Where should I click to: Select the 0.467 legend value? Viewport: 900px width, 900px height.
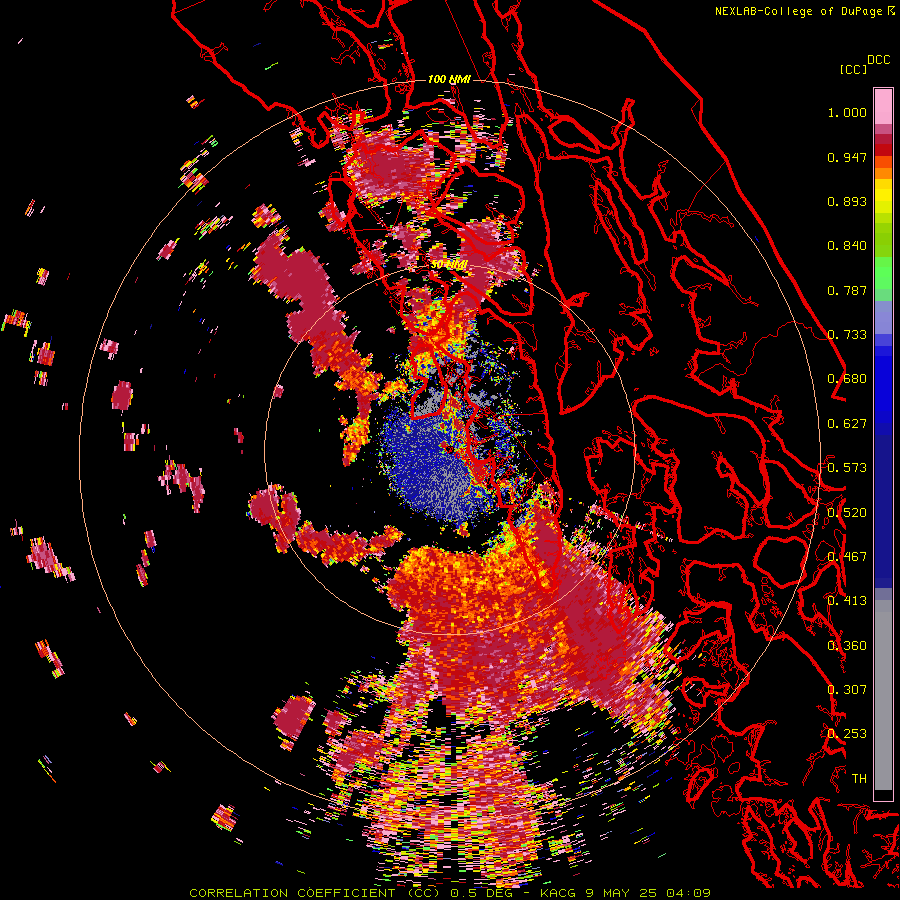pyautogui.click(x=847, y=556)
